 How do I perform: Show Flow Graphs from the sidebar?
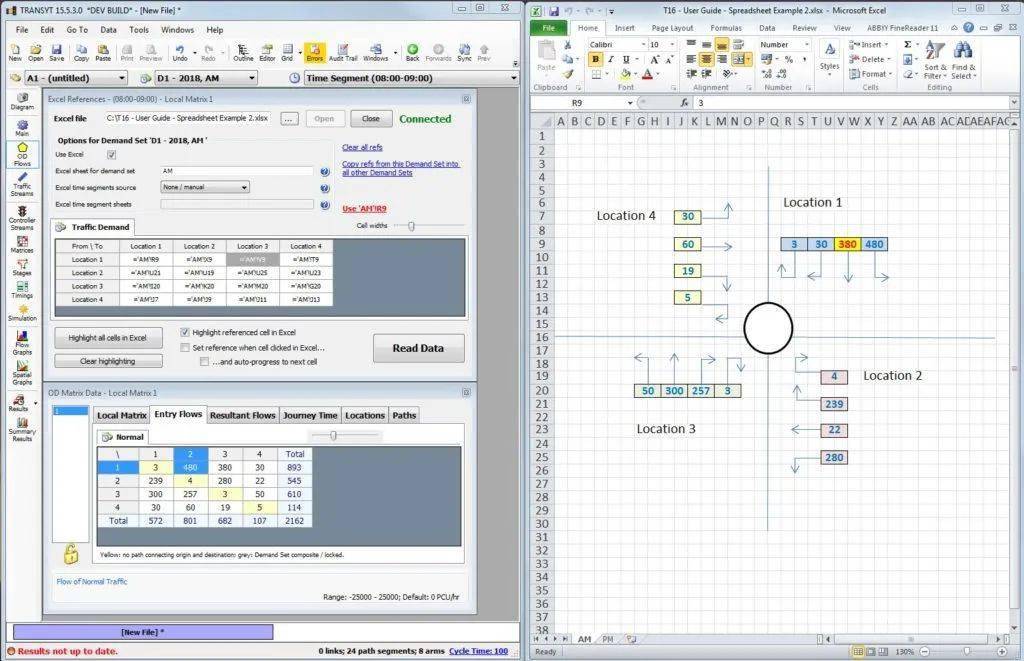22,342
